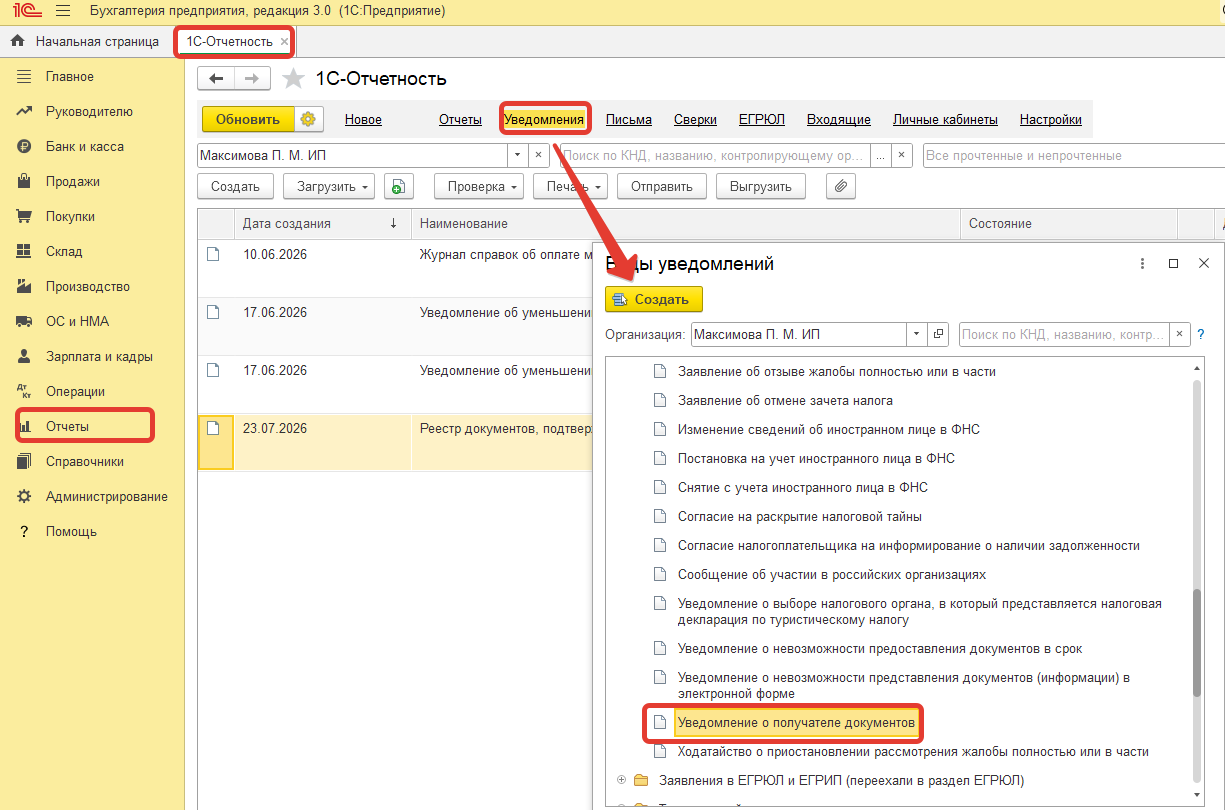Click the Помощь question mark icon
The width and height of the screenshot is (1225, 810).
(25, 532)
